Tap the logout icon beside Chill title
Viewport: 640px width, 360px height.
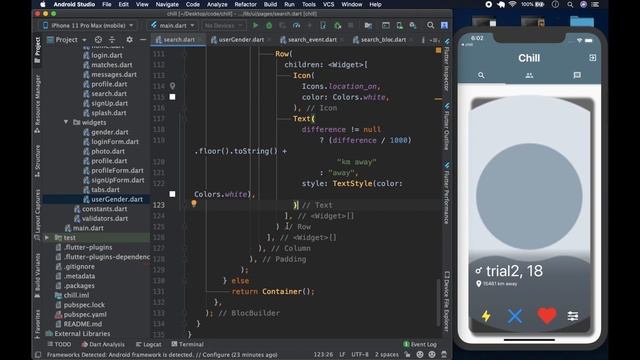[593, 58]
